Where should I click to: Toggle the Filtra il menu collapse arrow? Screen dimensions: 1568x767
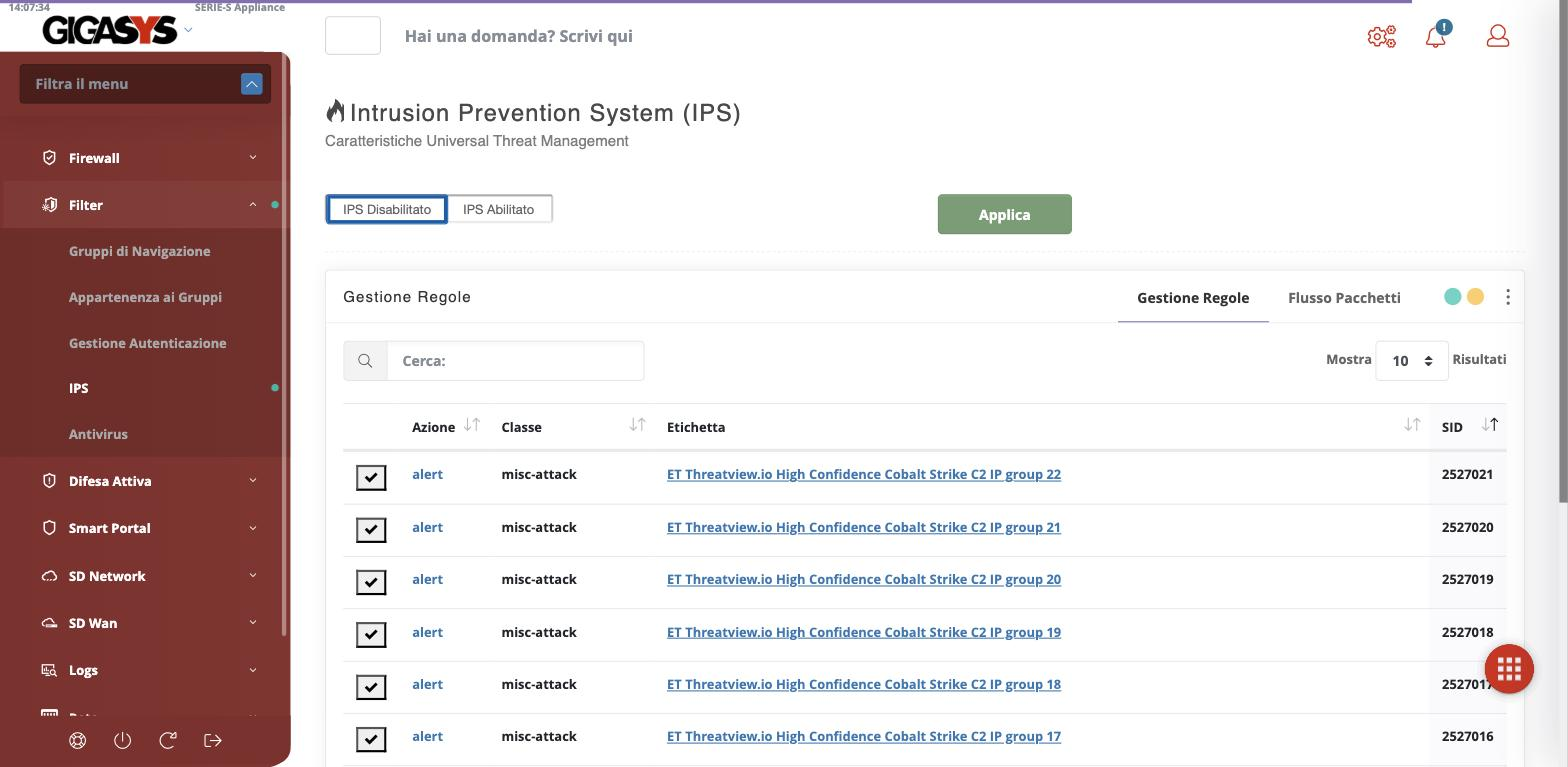[251, 84]
